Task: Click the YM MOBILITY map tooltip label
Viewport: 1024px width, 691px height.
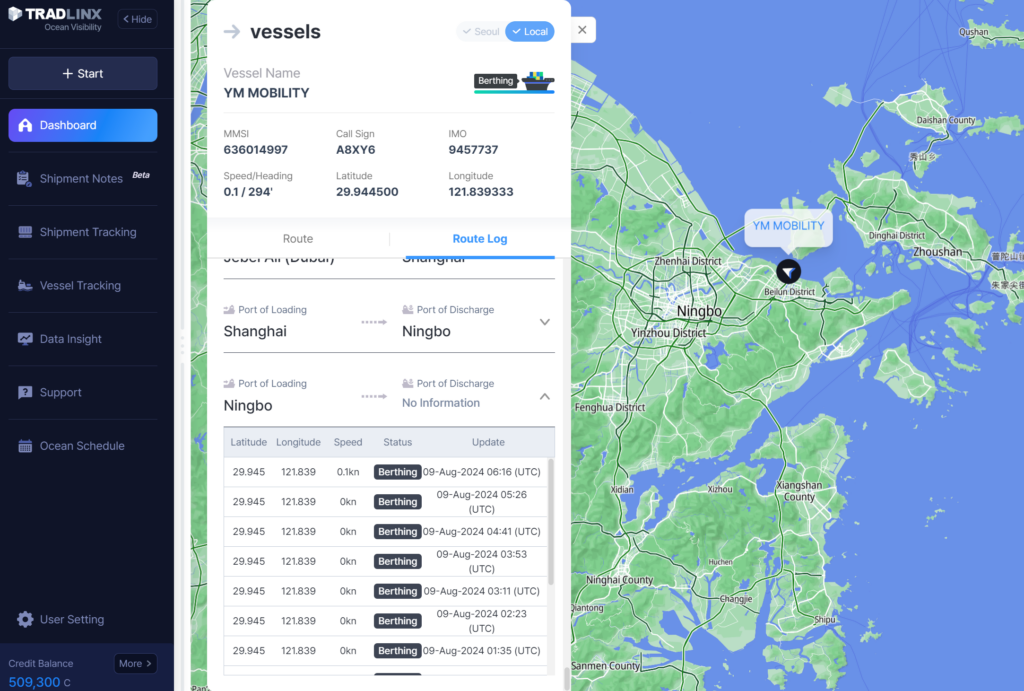Action: (x=788, y=226)
